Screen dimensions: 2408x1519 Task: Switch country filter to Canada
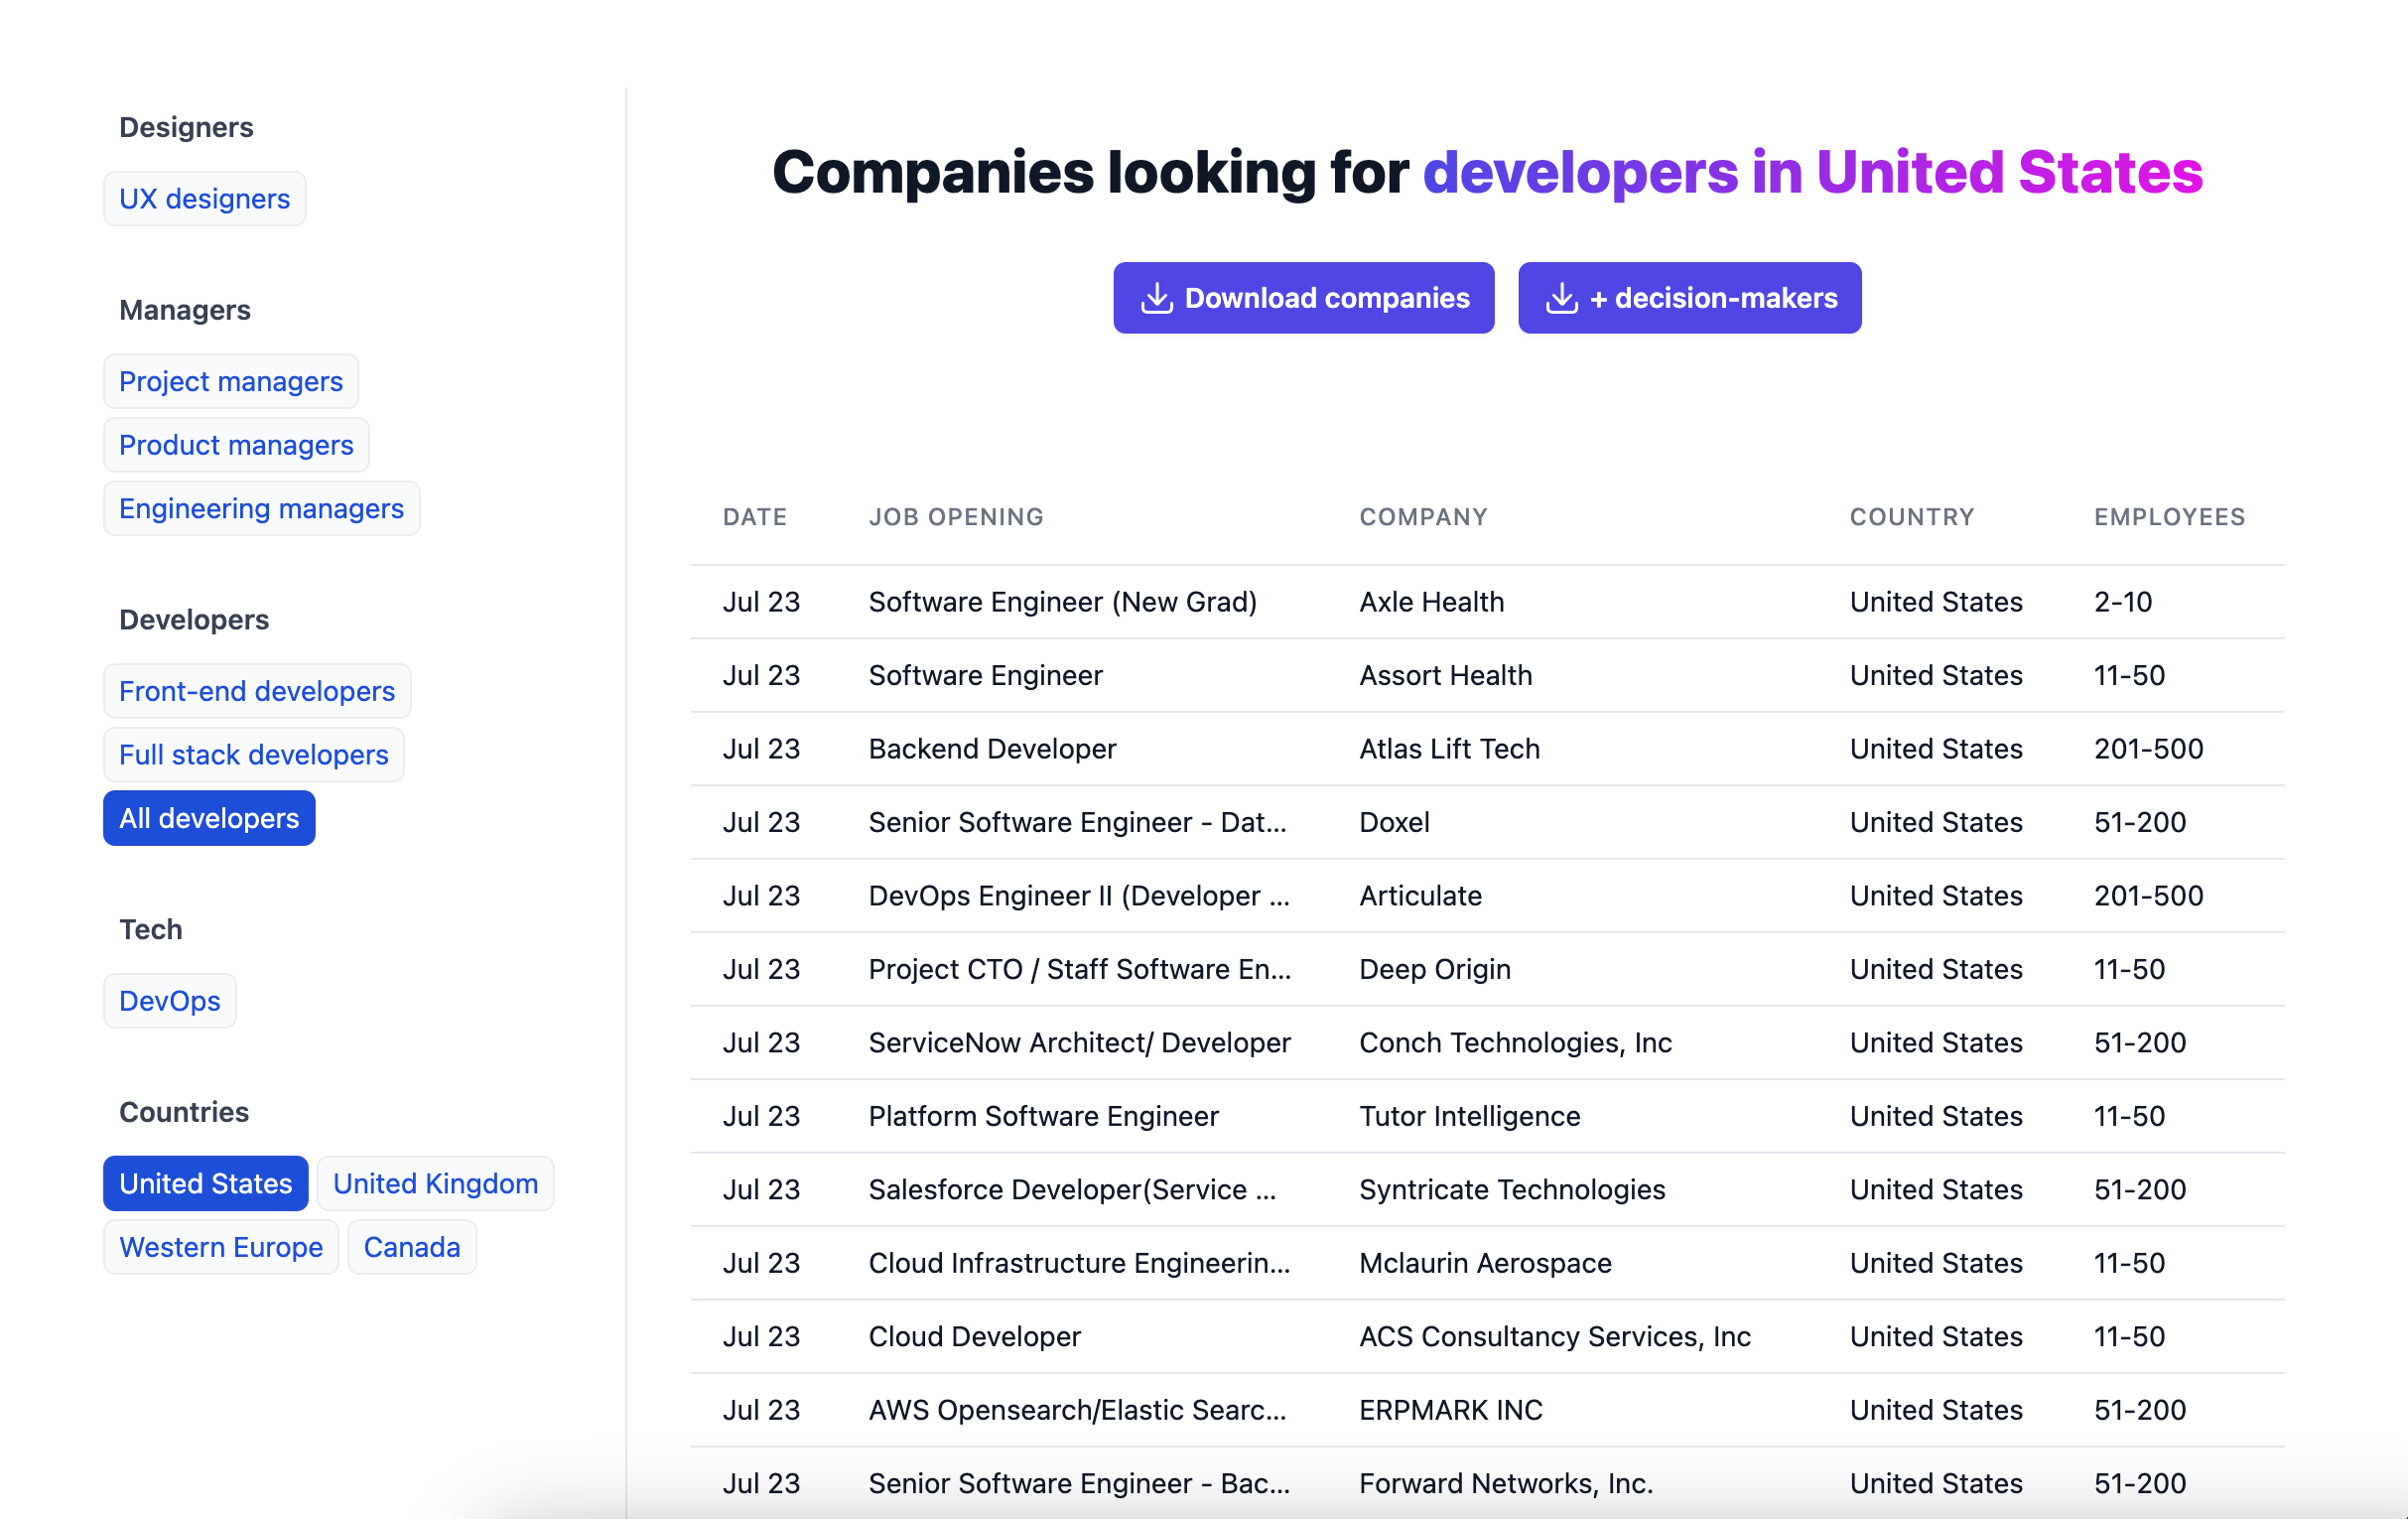pos(412,1247)
